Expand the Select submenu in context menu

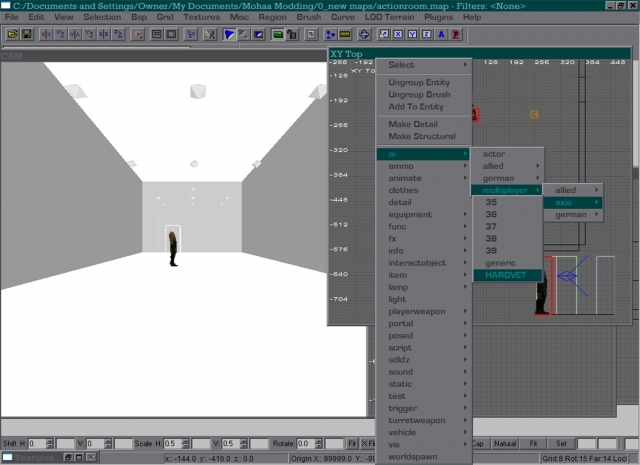424,65
